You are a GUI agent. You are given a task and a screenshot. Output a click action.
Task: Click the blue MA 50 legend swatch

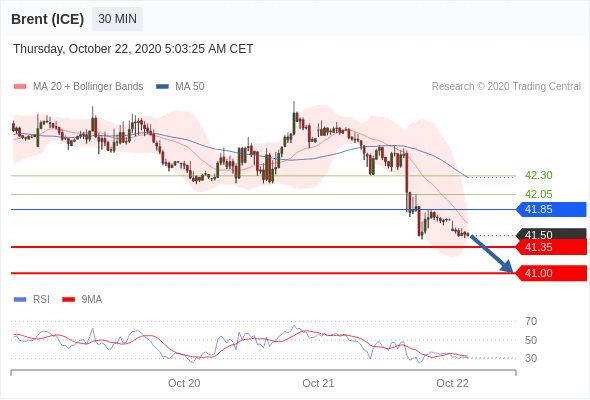pos(162,87)
